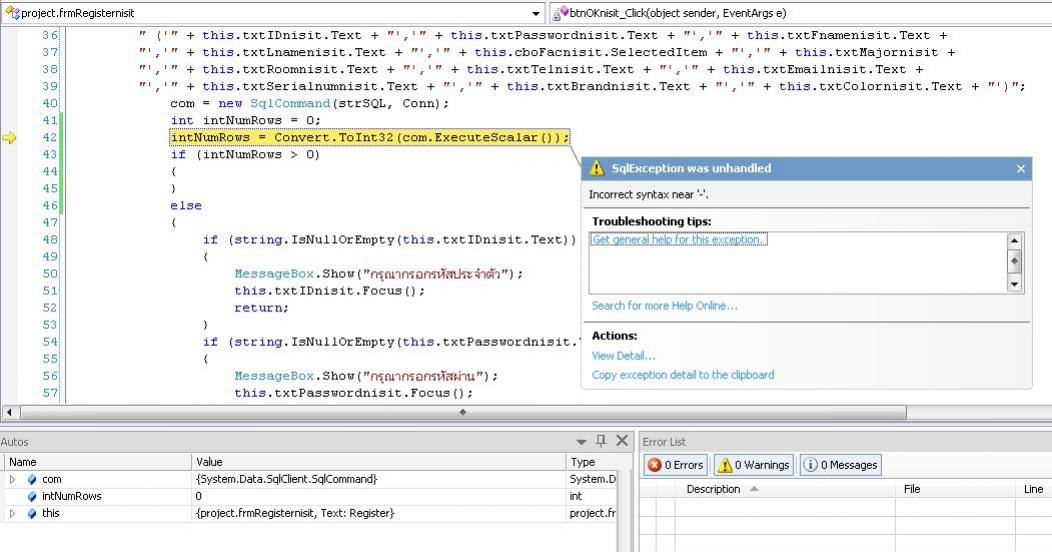
Task: Toggle the 0 Warnings filter
Action: (754, 465)
